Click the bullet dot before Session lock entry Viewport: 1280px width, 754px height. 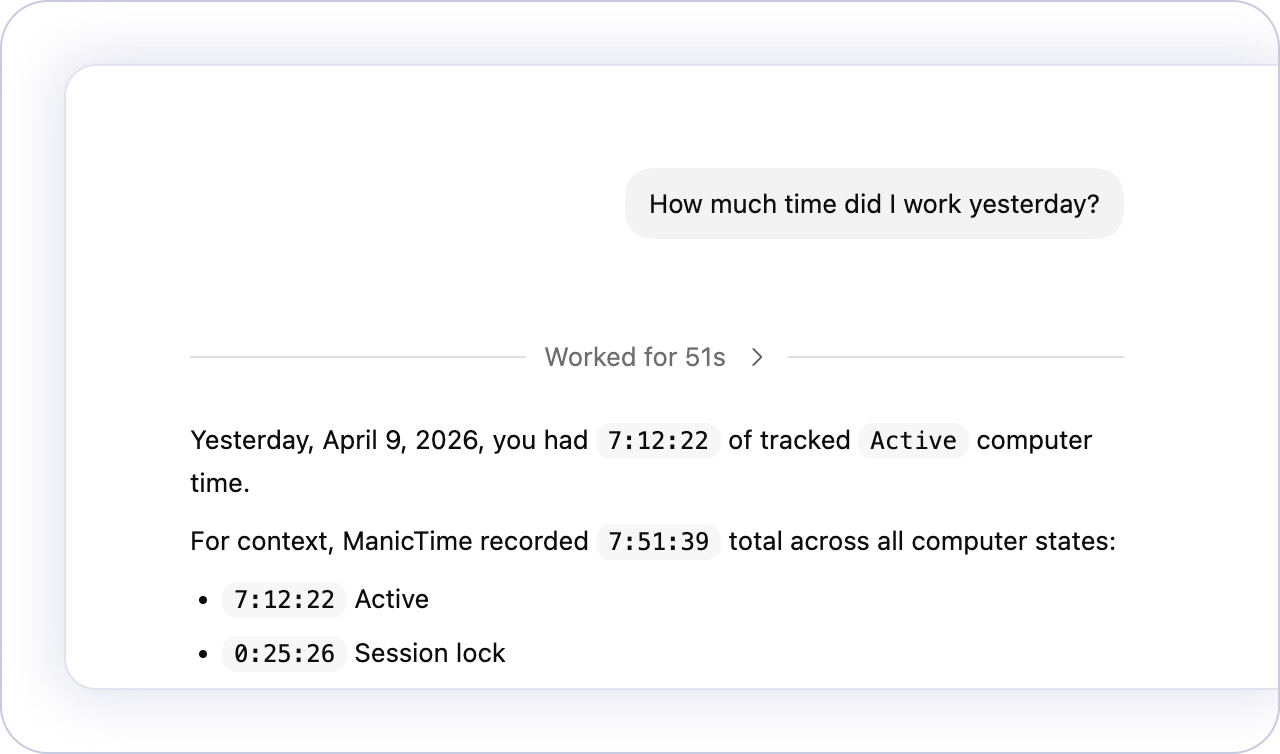coord(203,655)
